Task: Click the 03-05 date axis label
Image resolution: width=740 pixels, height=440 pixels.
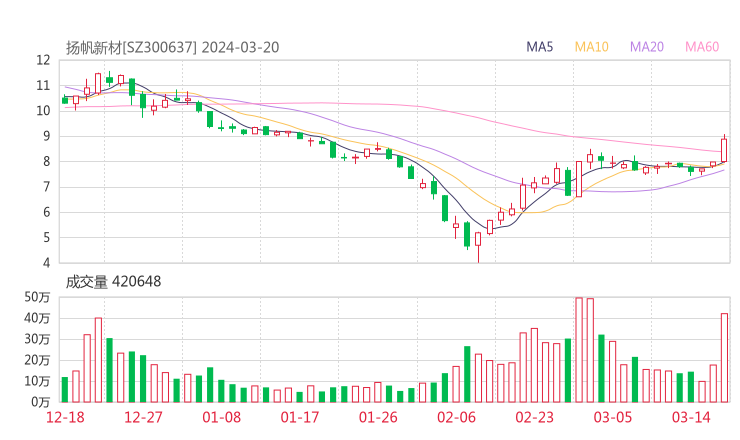Action: point(613,417)
